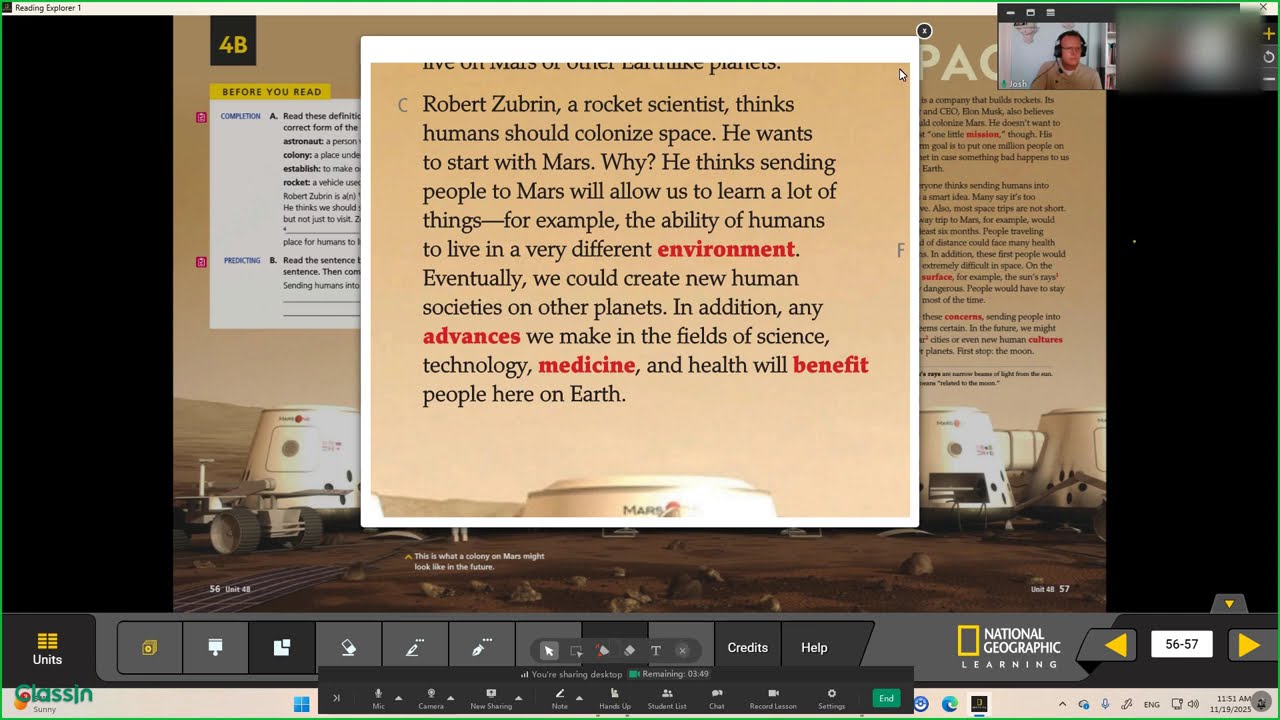The width and height of the screenshot is (1280, 720).
Task: Select the eraser tool in book toolbar
Action: tap(348, 648)
